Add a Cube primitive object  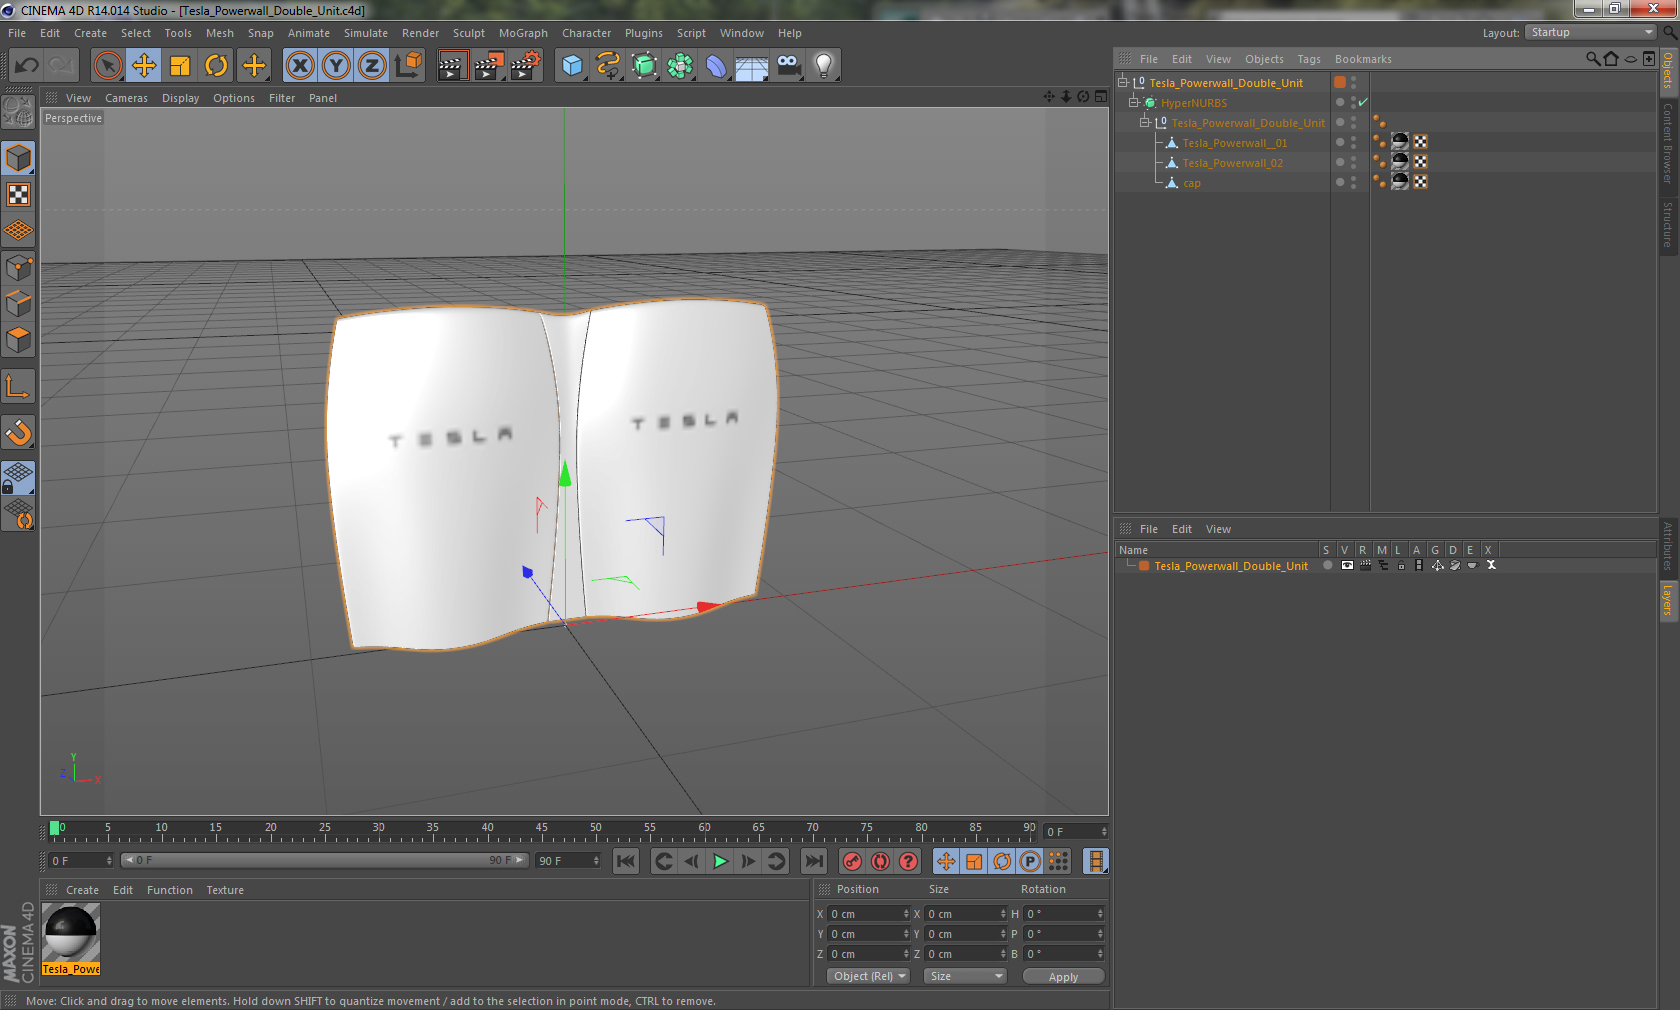click(572, 66)
